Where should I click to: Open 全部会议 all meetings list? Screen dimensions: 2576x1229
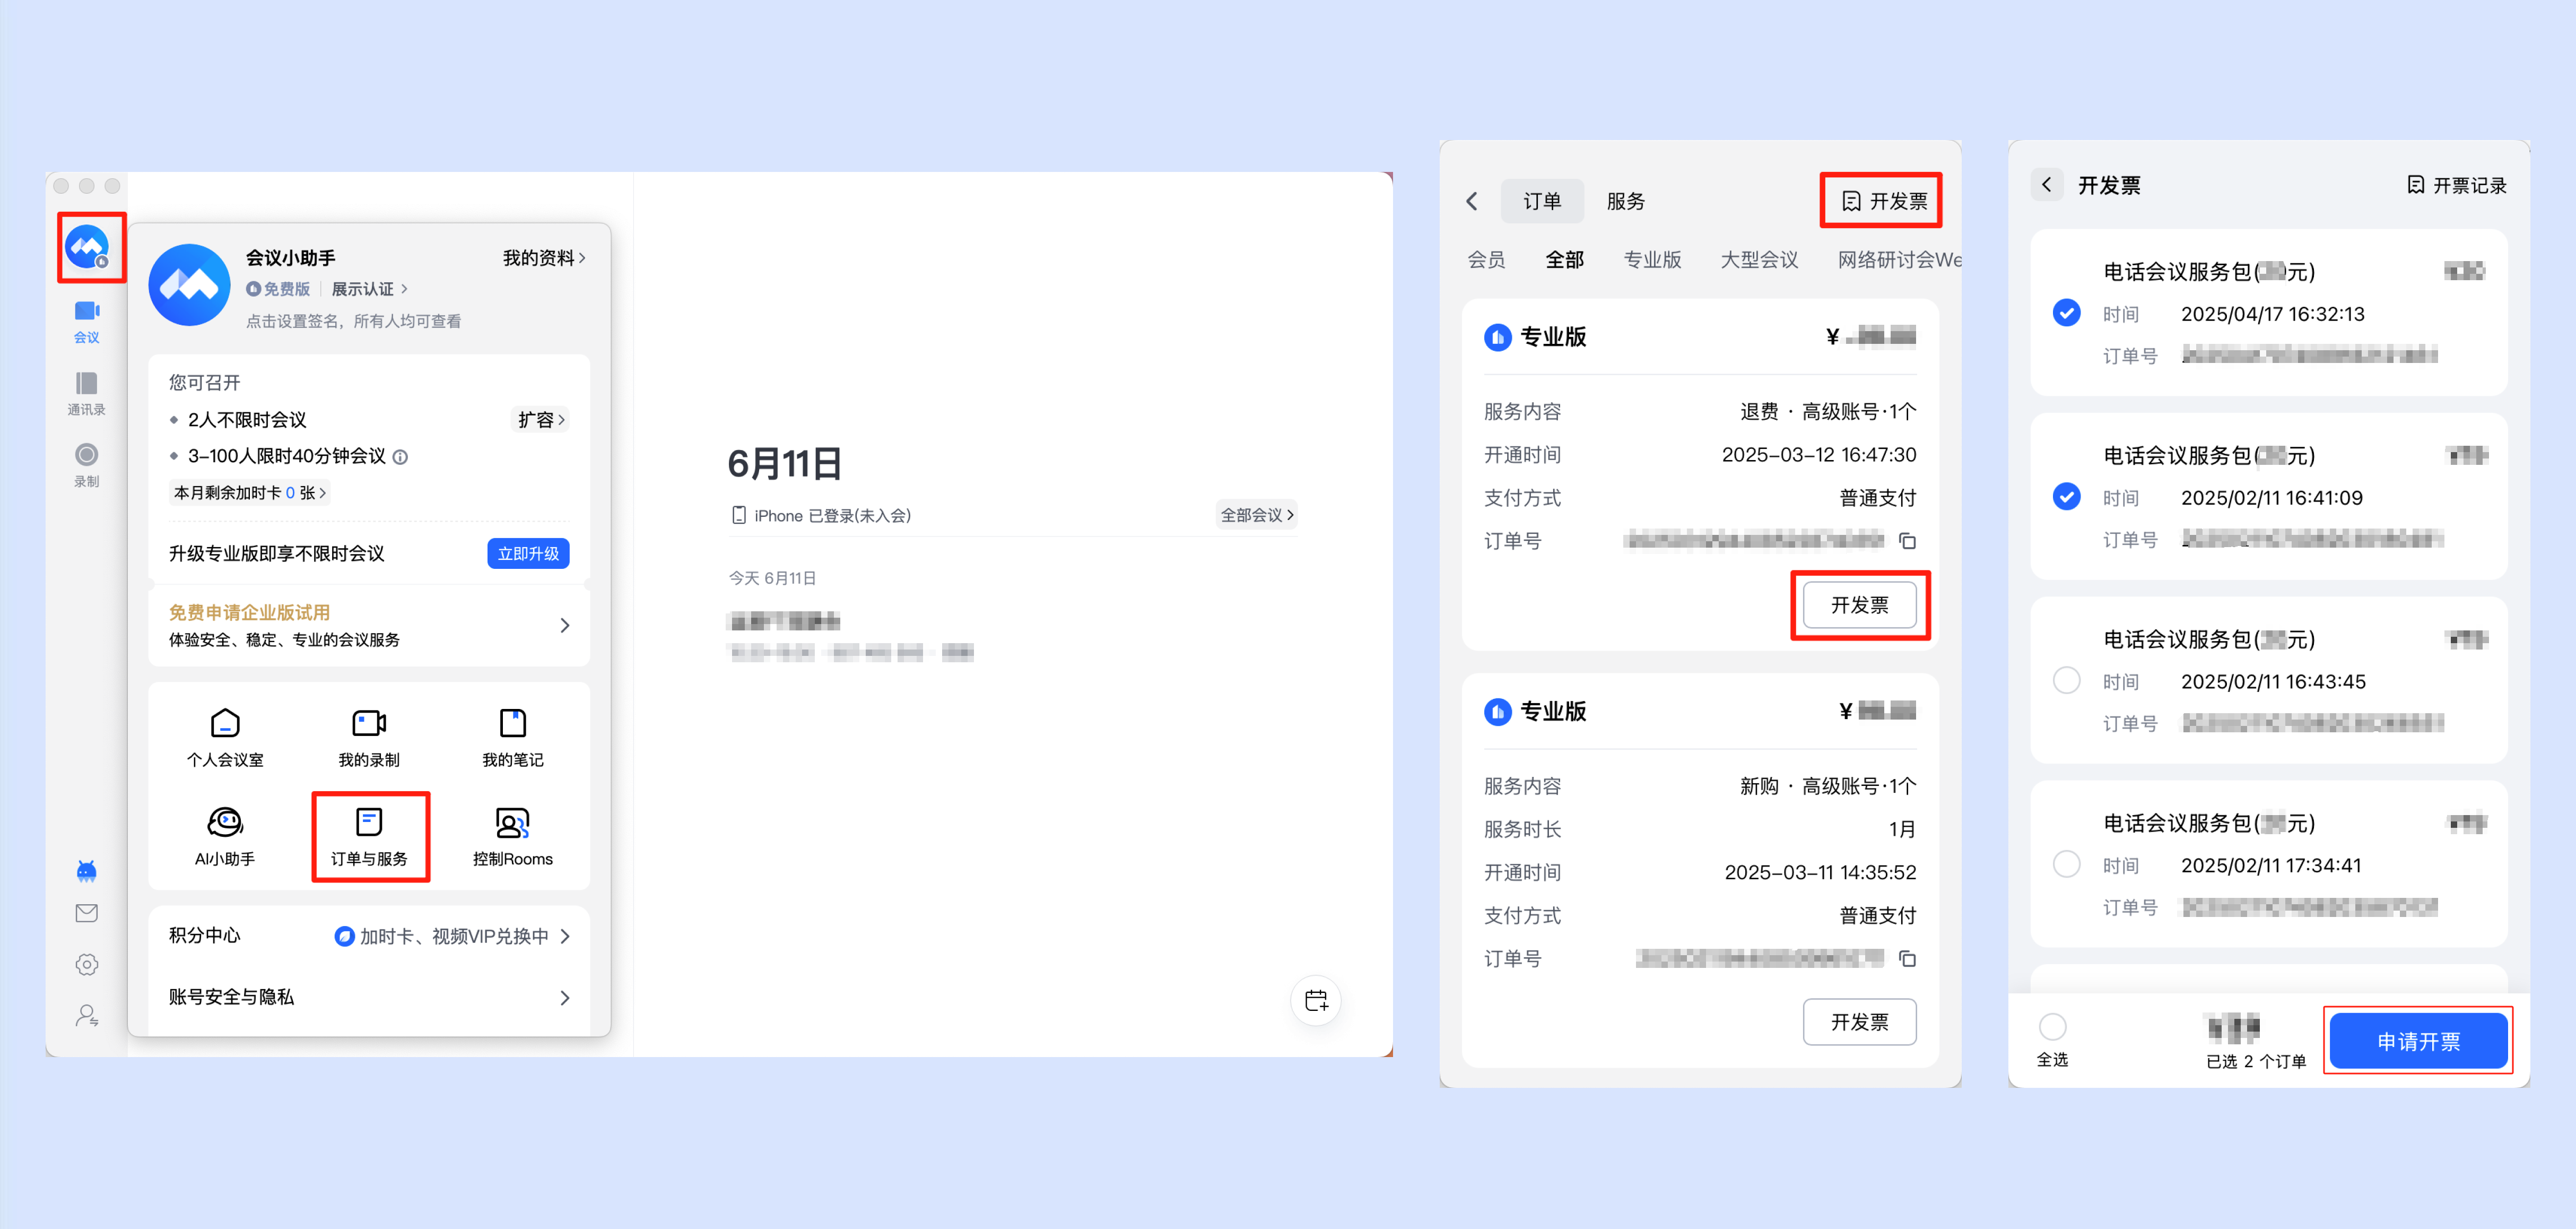coord(1257,515)
